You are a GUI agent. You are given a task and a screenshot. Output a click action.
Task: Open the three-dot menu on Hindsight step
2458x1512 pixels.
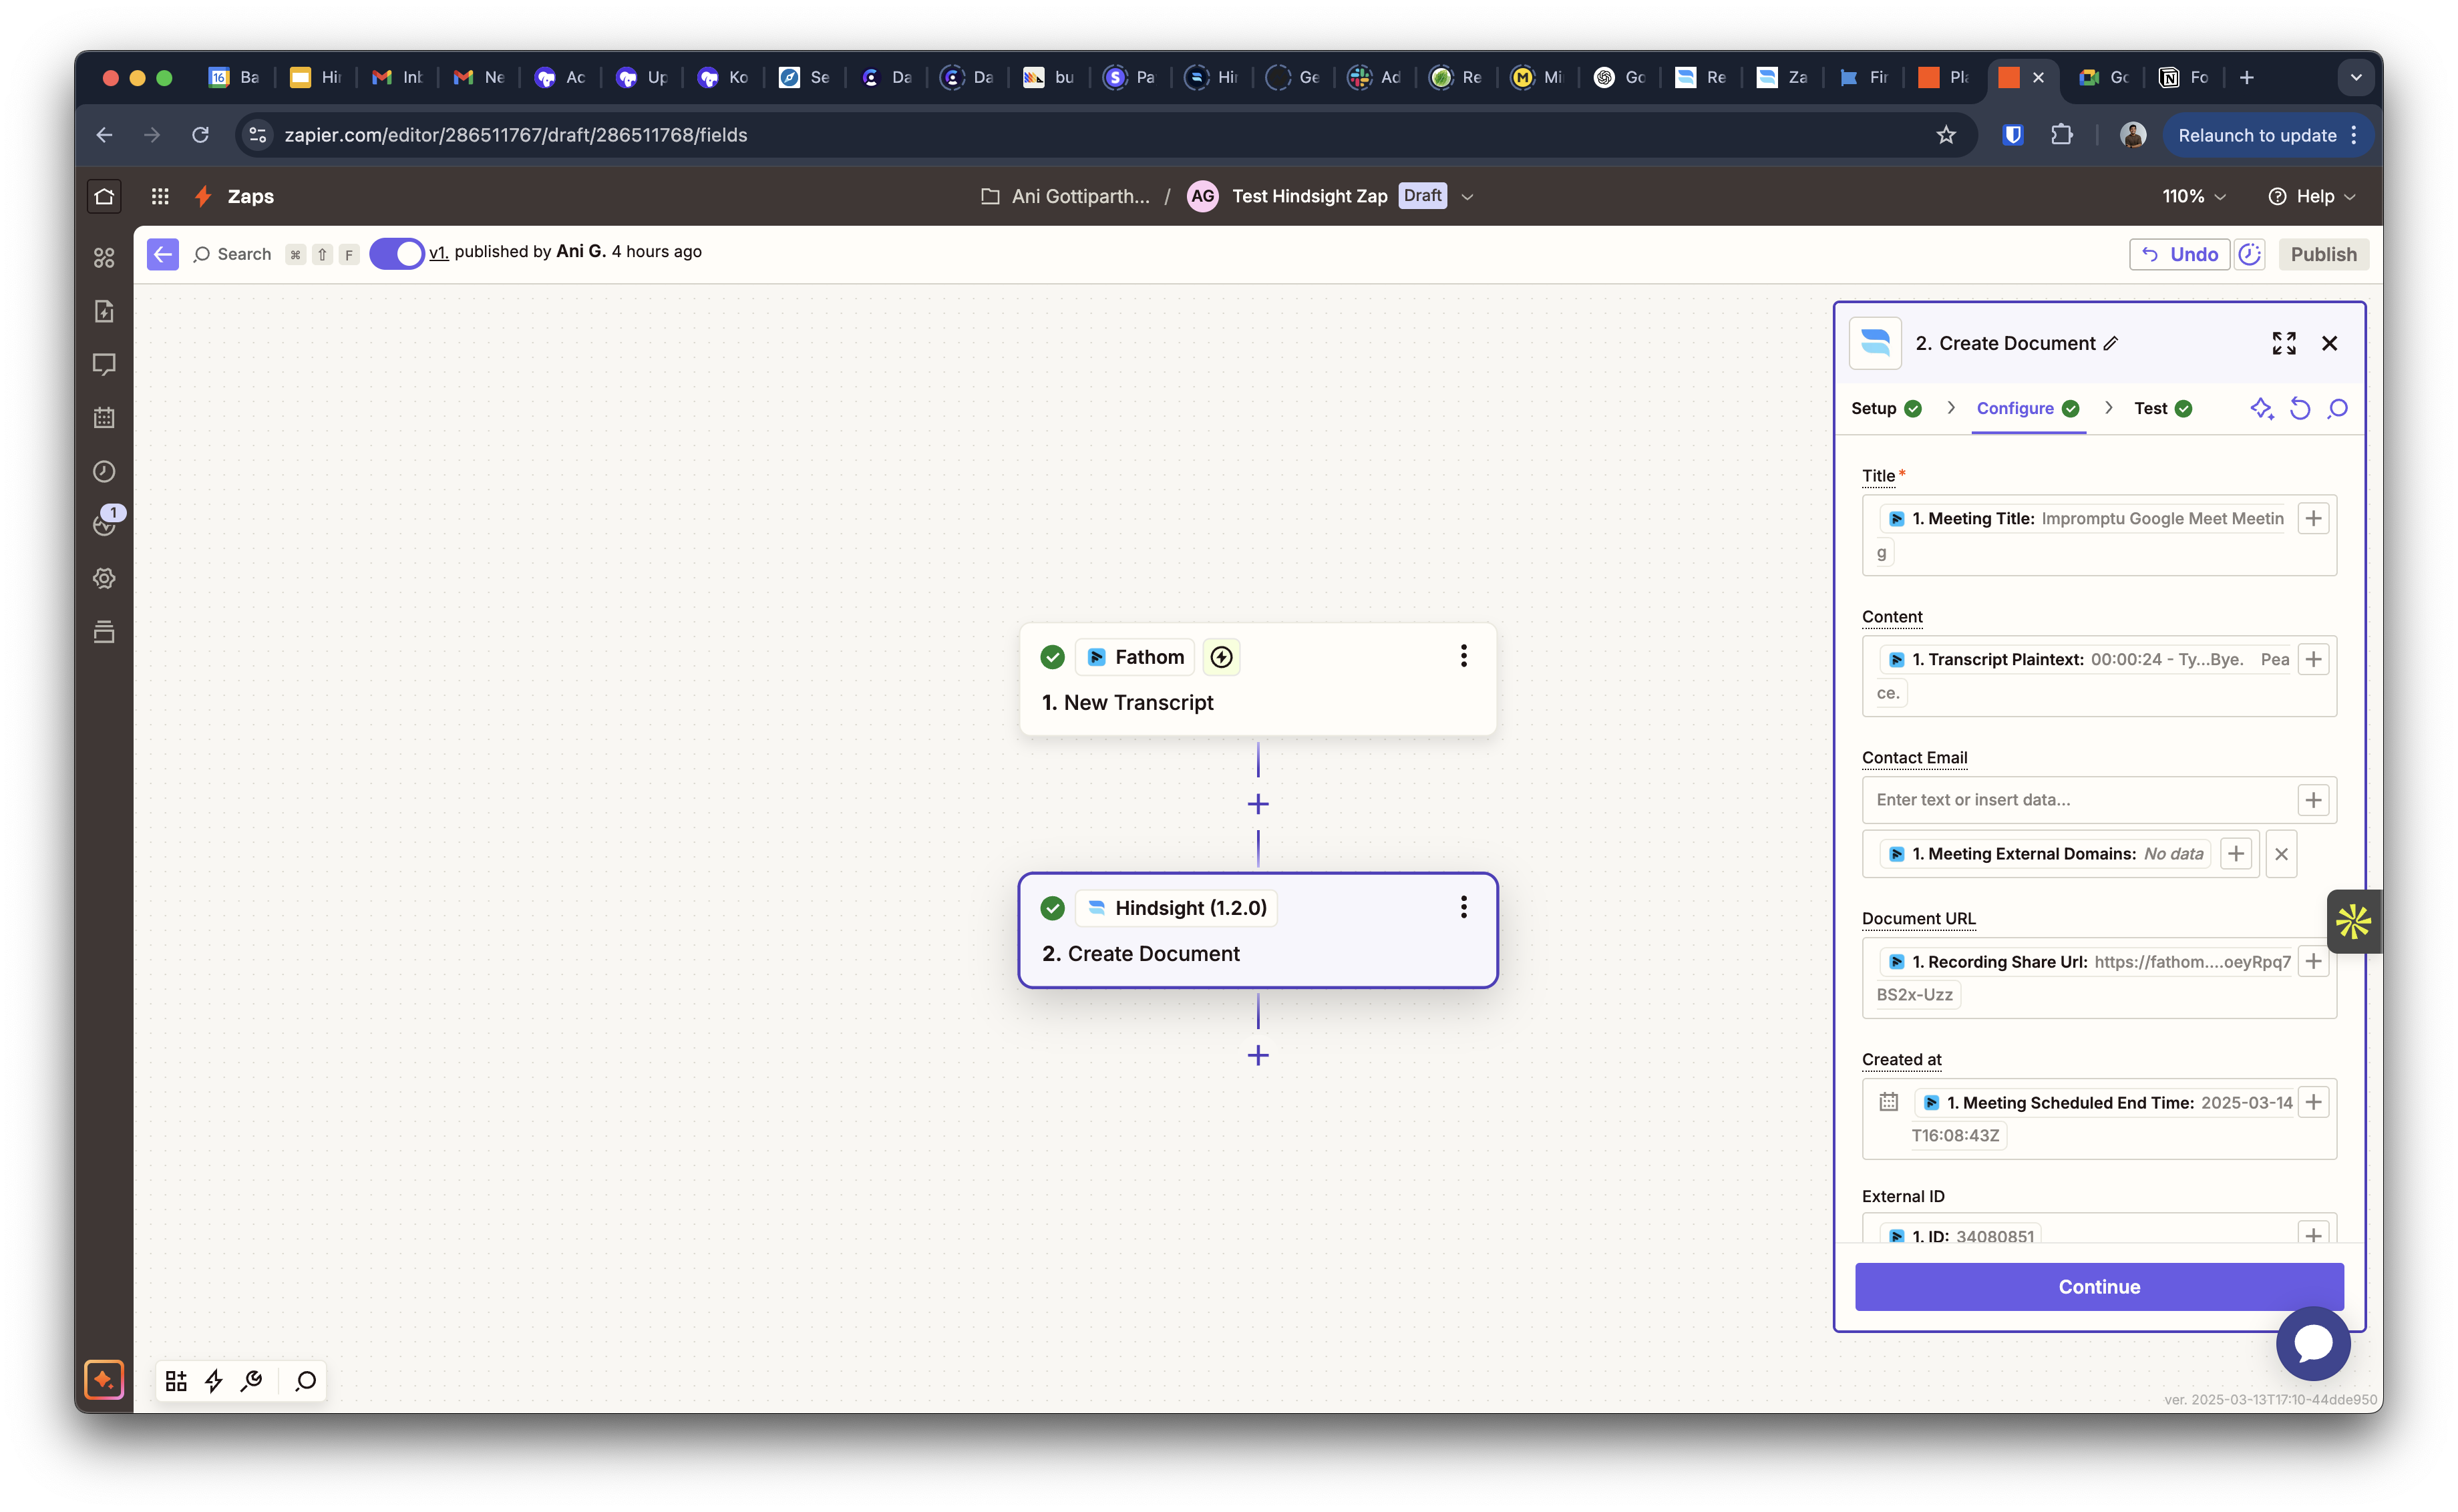(x=1463, y=907)
